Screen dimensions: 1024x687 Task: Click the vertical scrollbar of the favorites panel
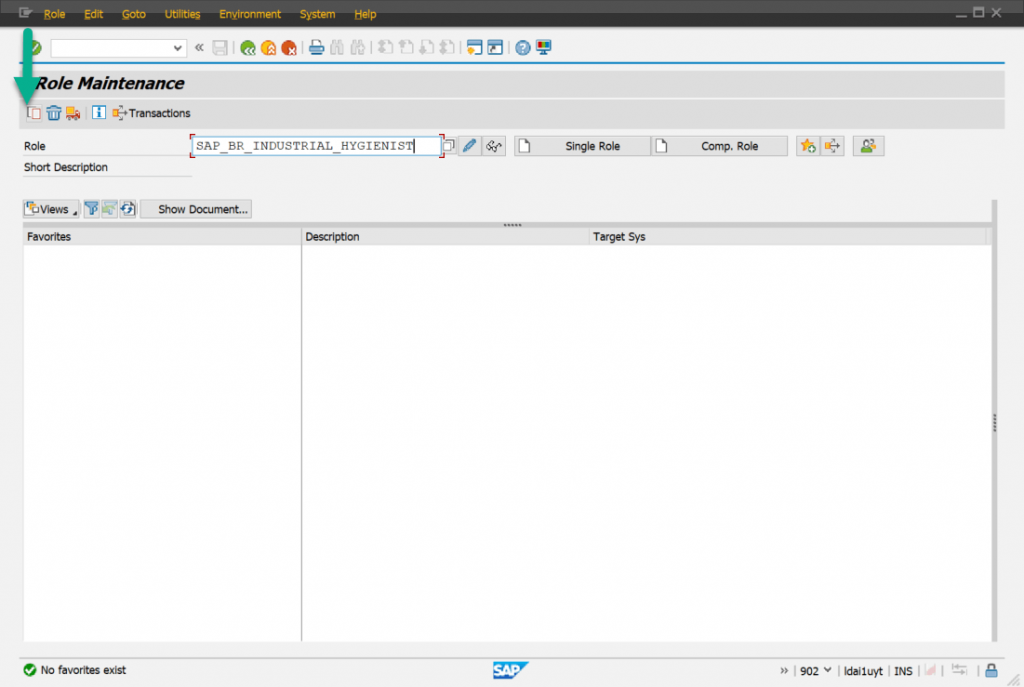(x=994, y=421)
